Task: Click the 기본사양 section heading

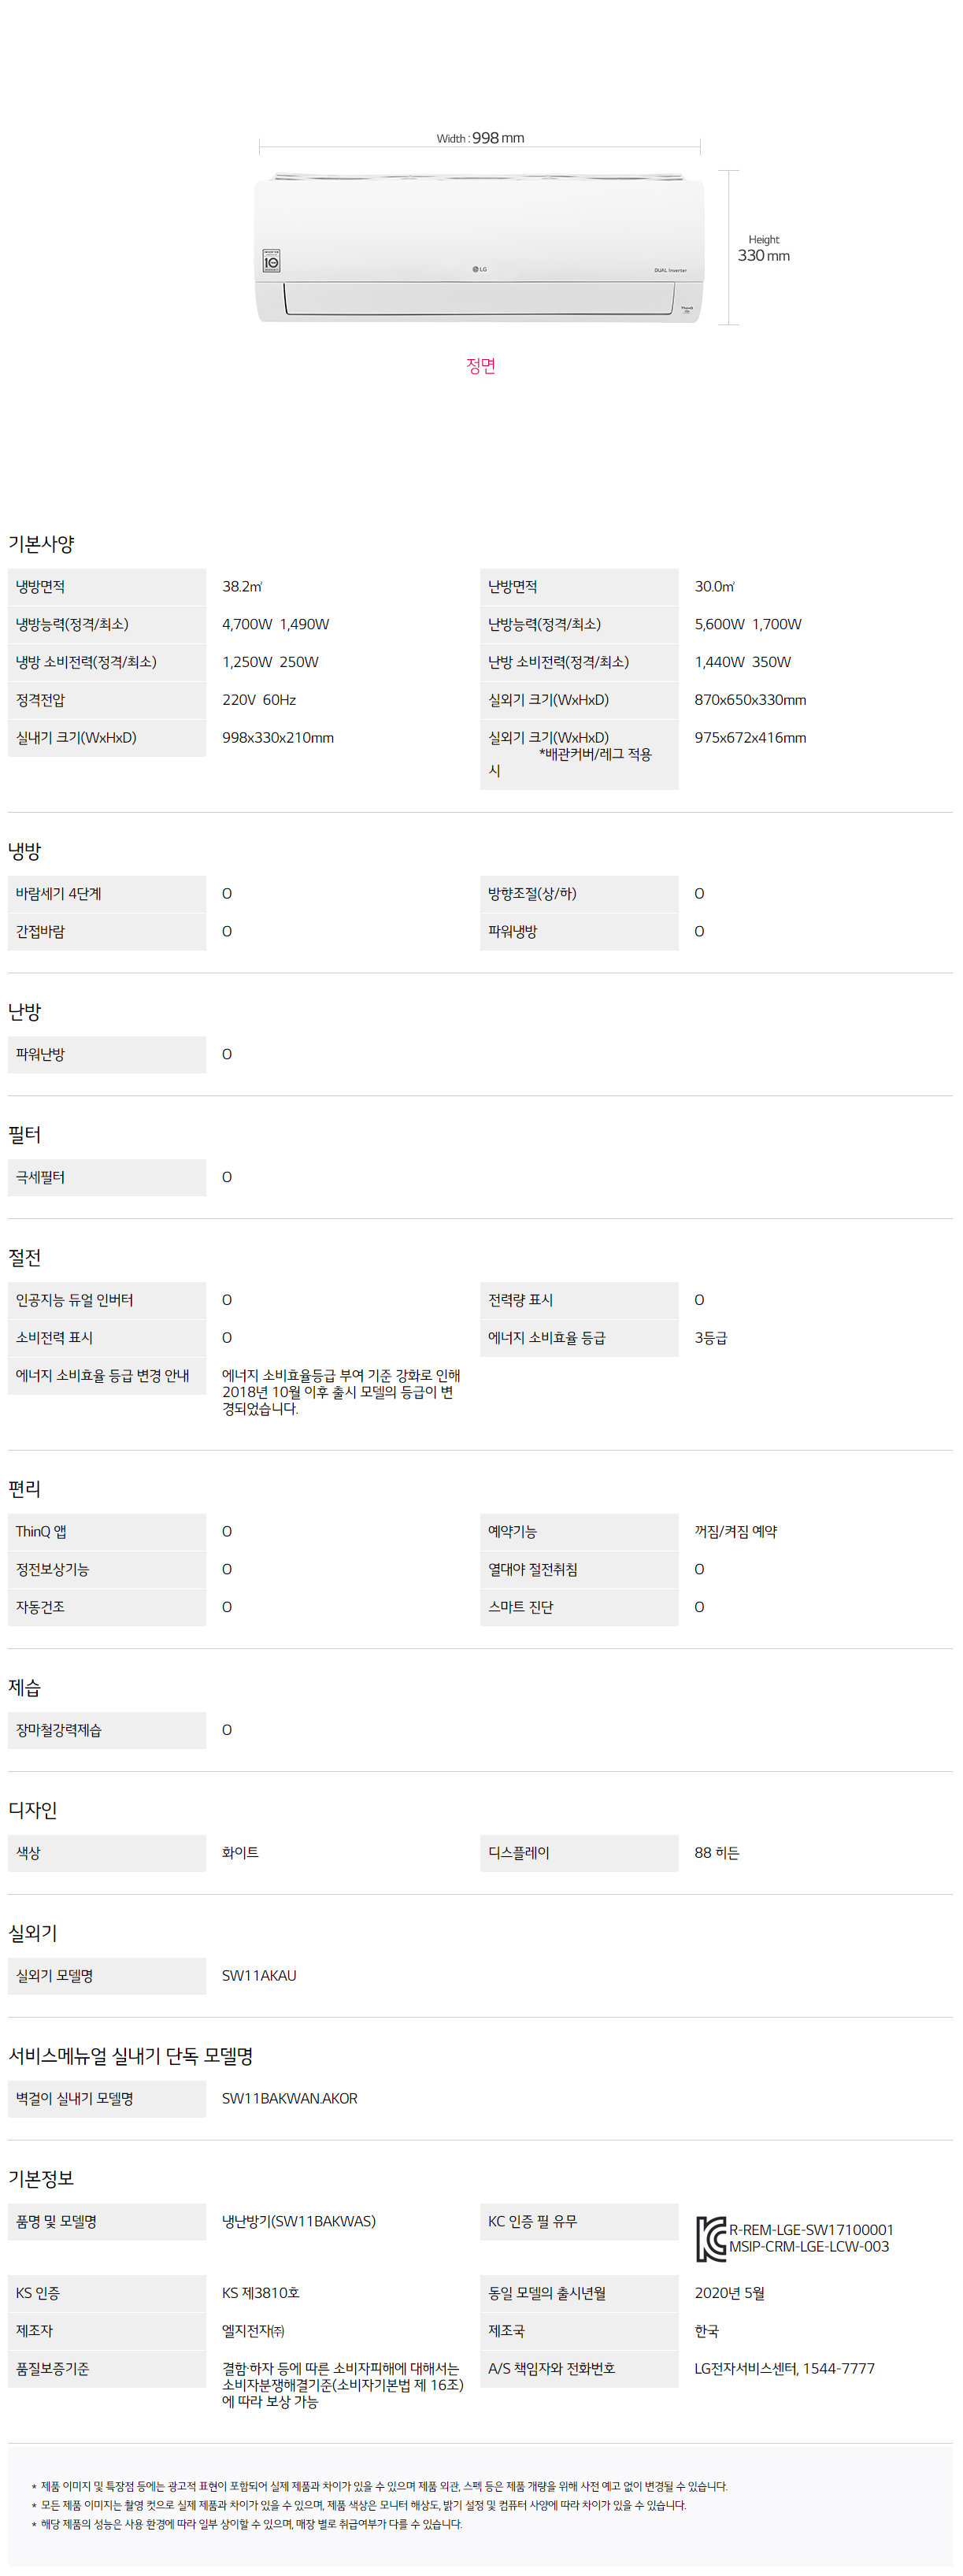Action: [42, 544]
